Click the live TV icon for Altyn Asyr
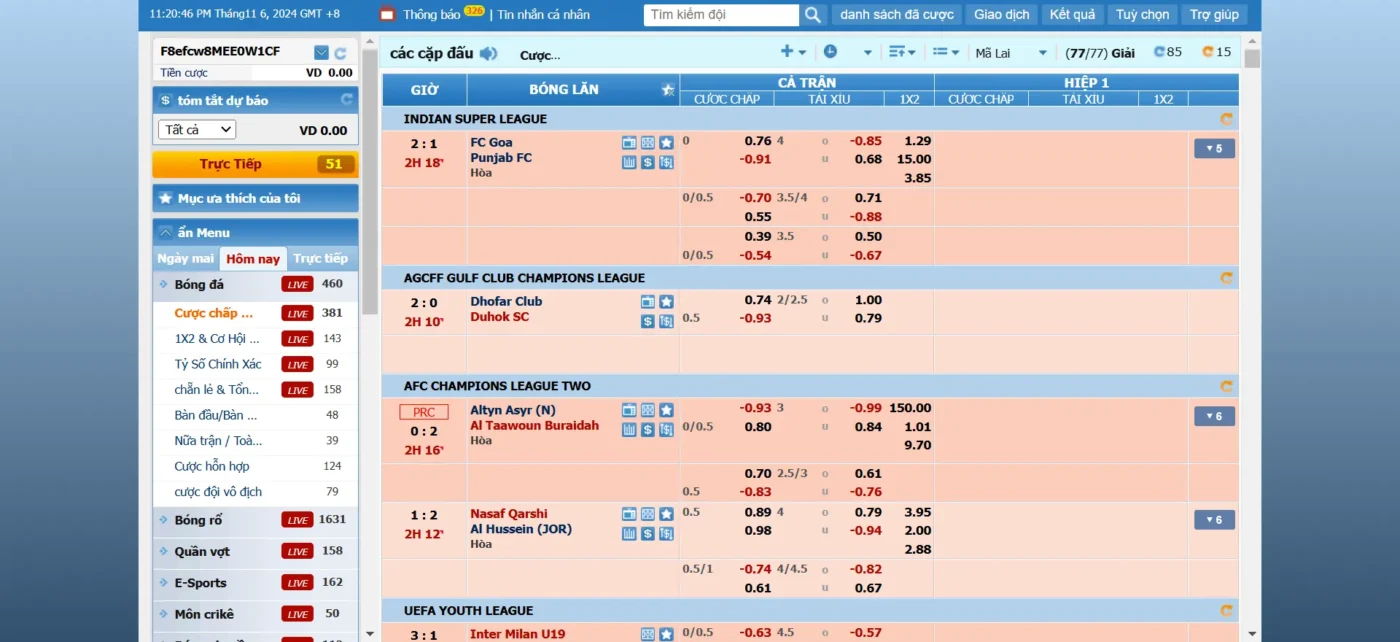Viewport: 1400px width, 642px height. 629,410
